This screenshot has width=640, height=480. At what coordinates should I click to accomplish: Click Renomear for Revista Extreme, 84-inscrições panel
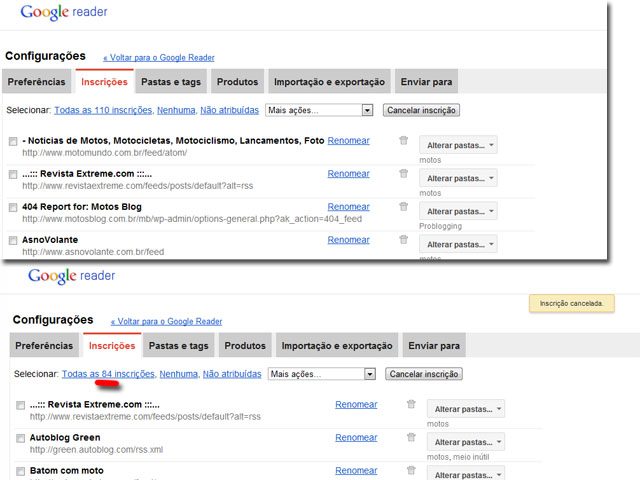click(x=356, y=404)
